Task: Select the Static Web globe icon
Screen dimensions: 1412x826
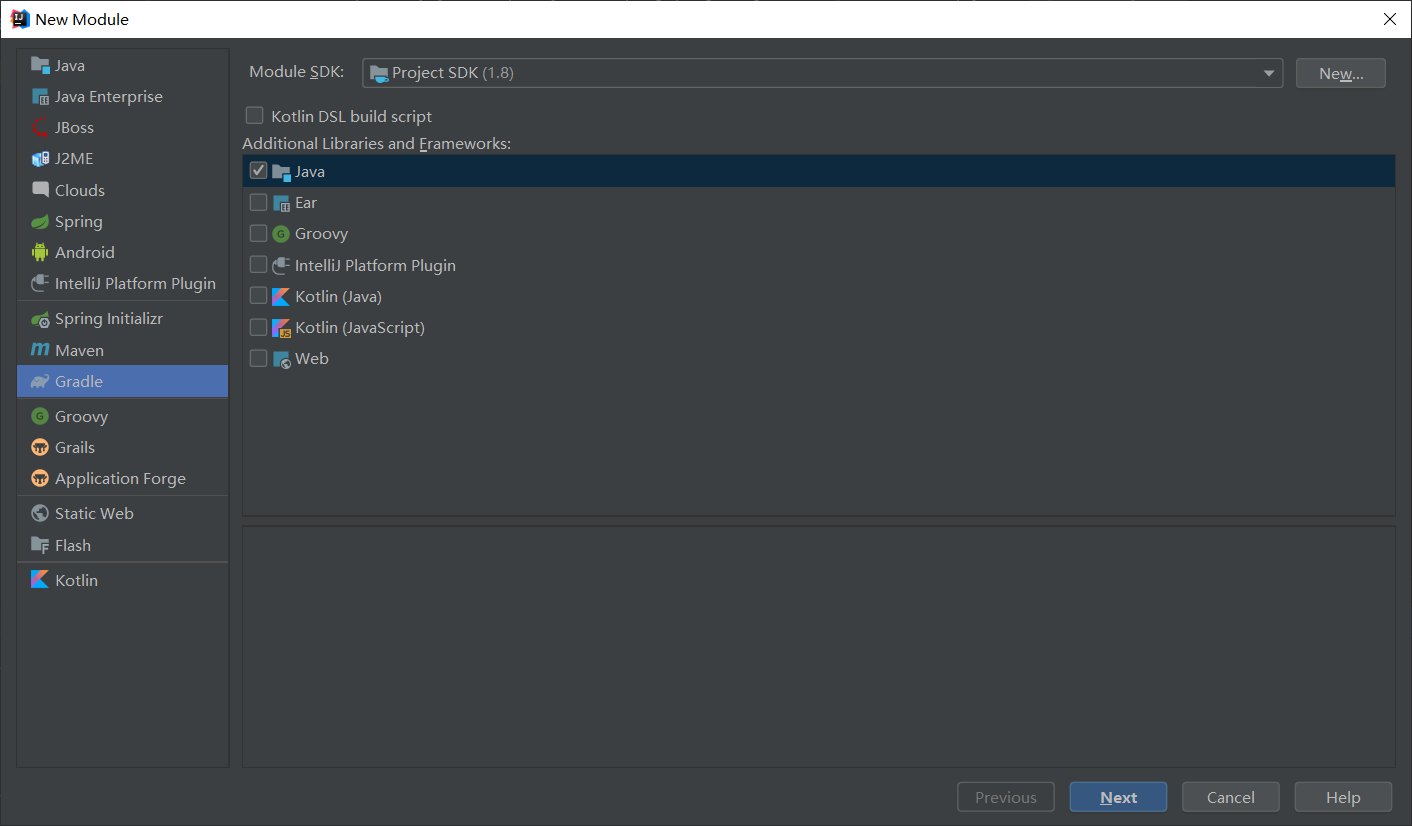Action: pos(40,514)
